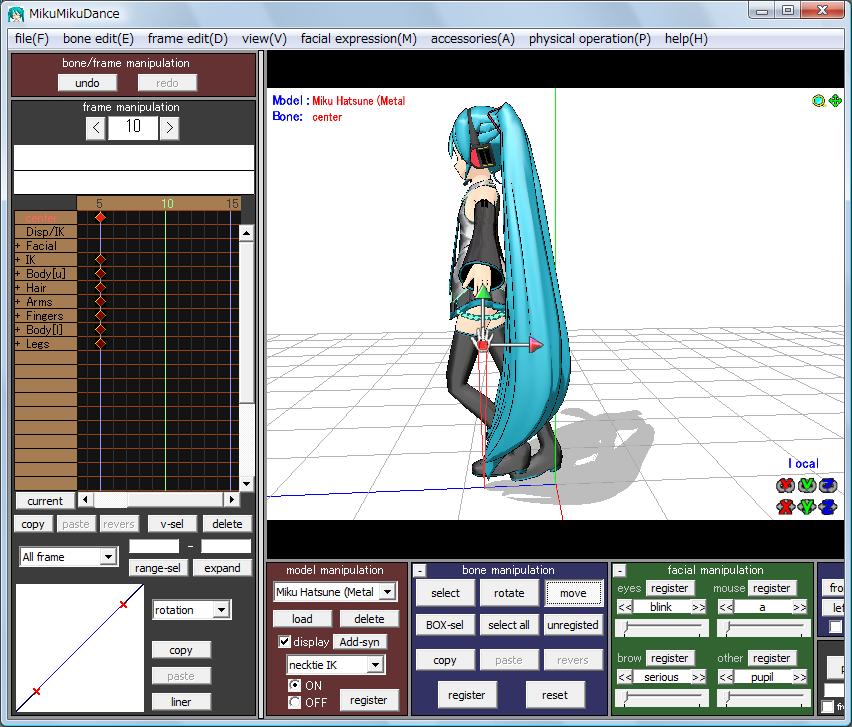Select previous brow expression before serious
The height and width of the screenshot is (727, 852).
624,677
